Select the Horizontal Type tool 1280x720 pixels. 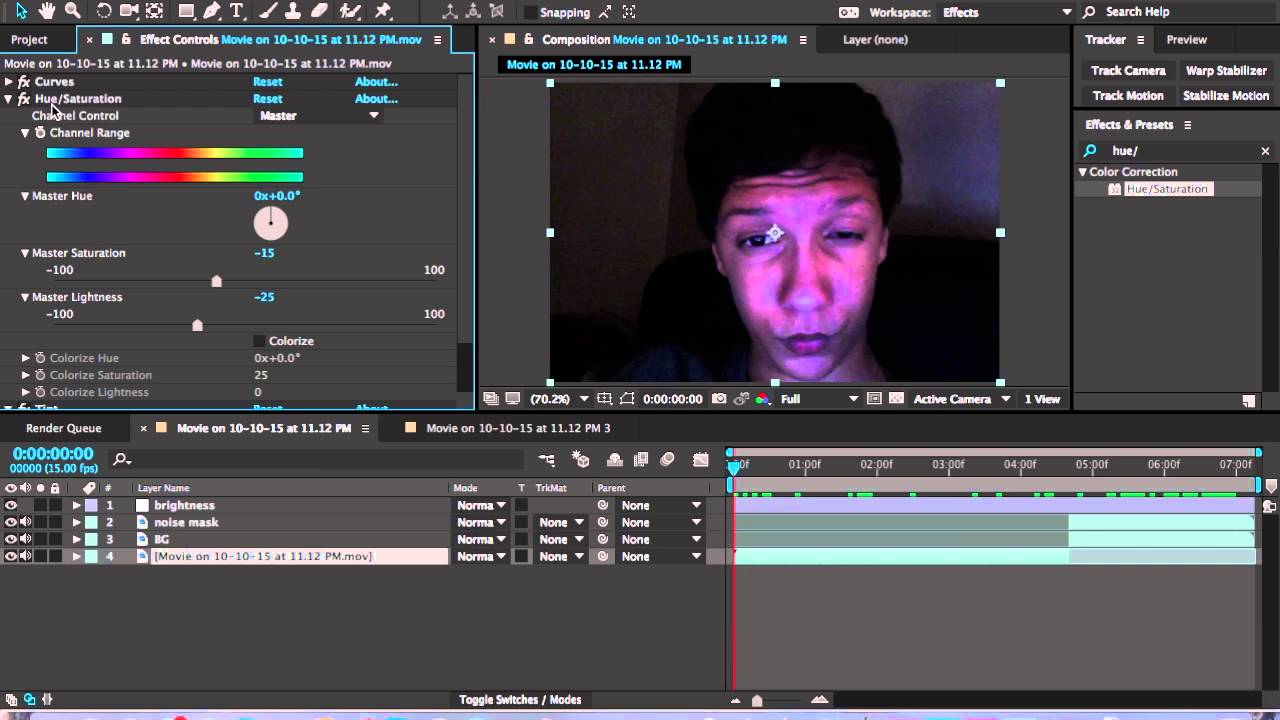(237, 11)
